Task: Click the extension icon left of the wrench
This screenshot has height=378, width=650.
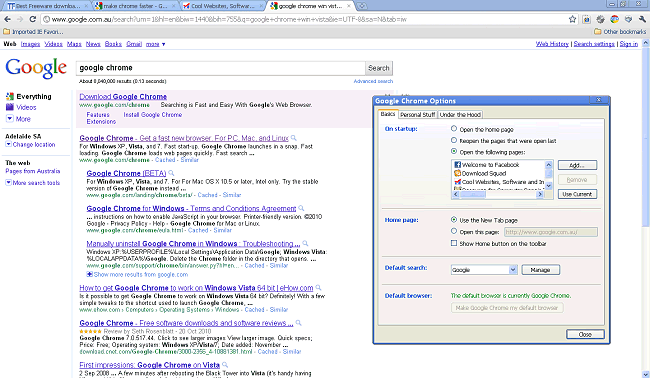Action: pos(628,19)
